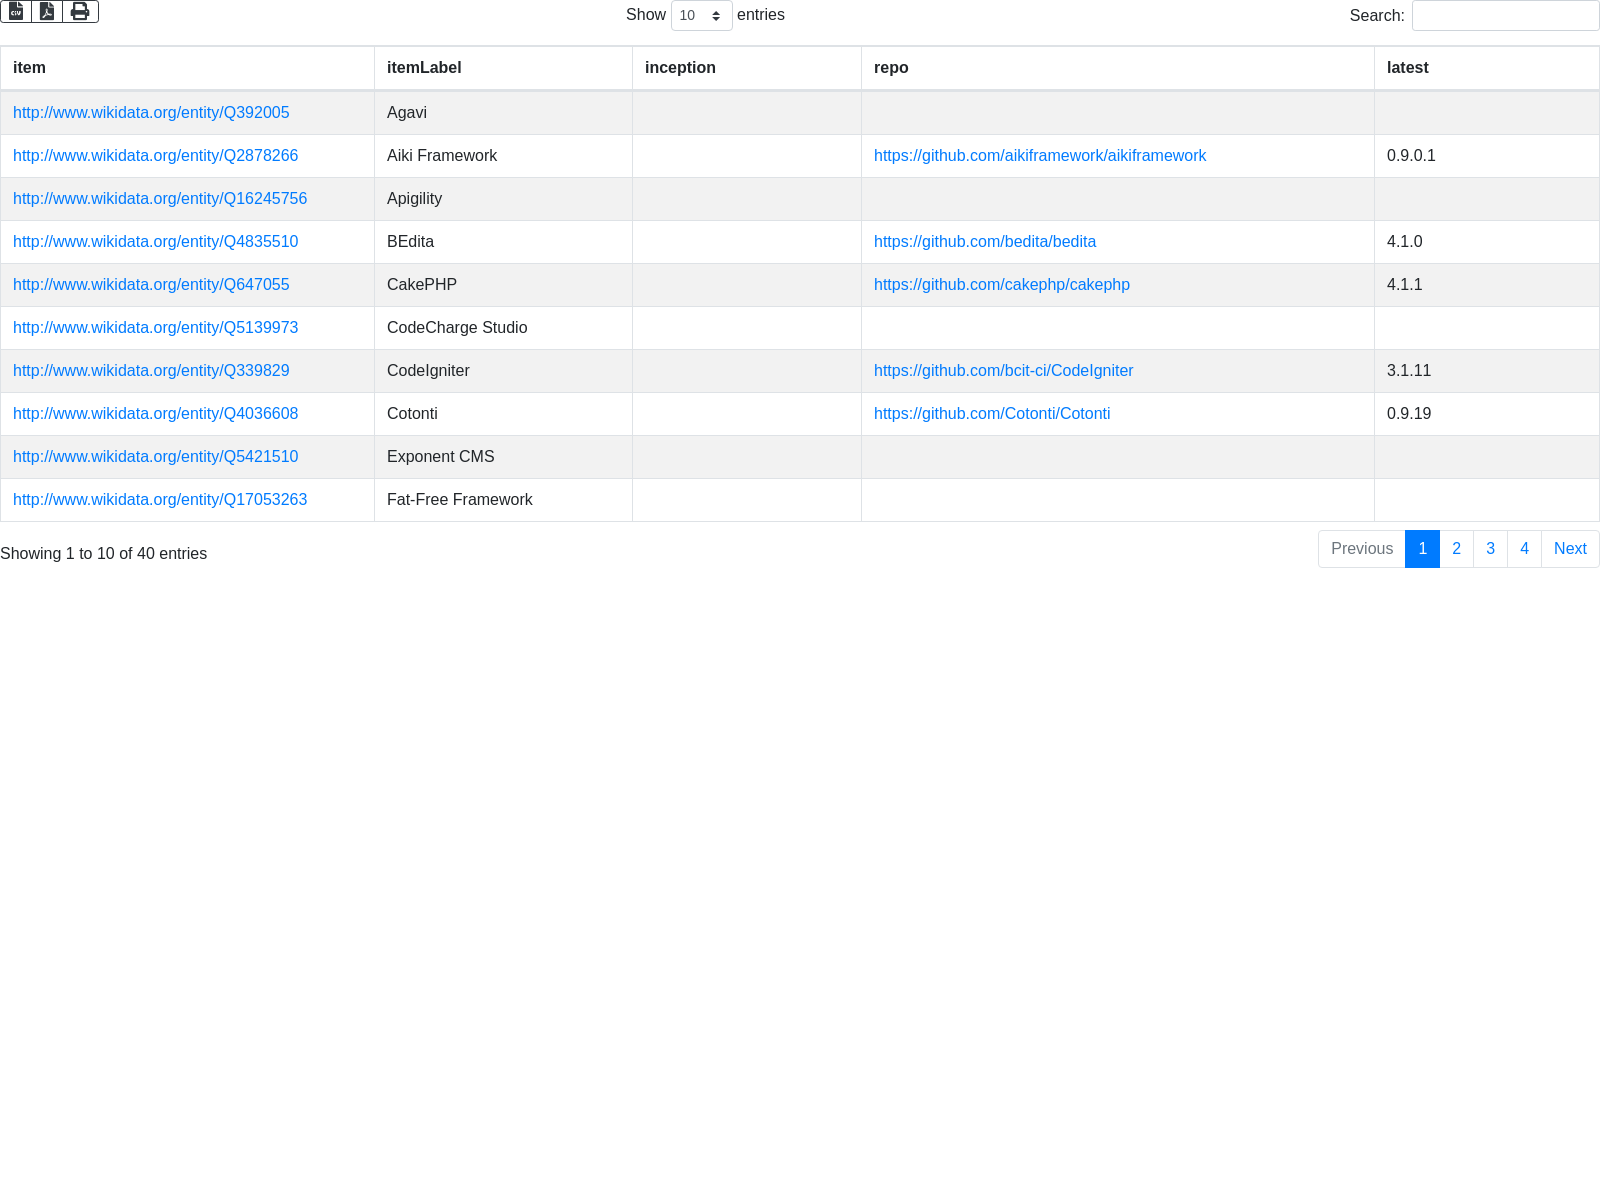Visit the aikiframework GitHub repository link
The image size is (1600, 1200).
pyautogui.click(x=1039, y=156)
